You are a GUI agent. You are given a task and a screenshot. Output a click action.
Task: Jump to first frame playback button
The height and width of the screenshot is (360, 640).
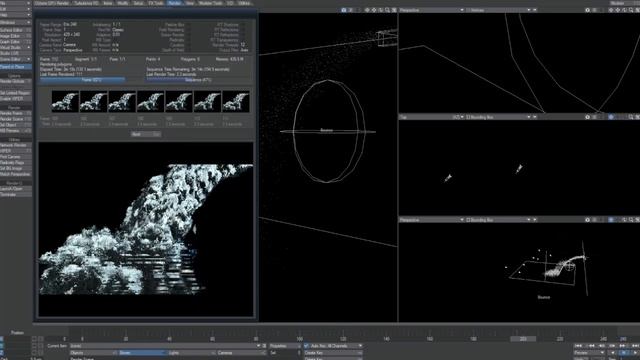pyautogui.click(x=579, y=346)
